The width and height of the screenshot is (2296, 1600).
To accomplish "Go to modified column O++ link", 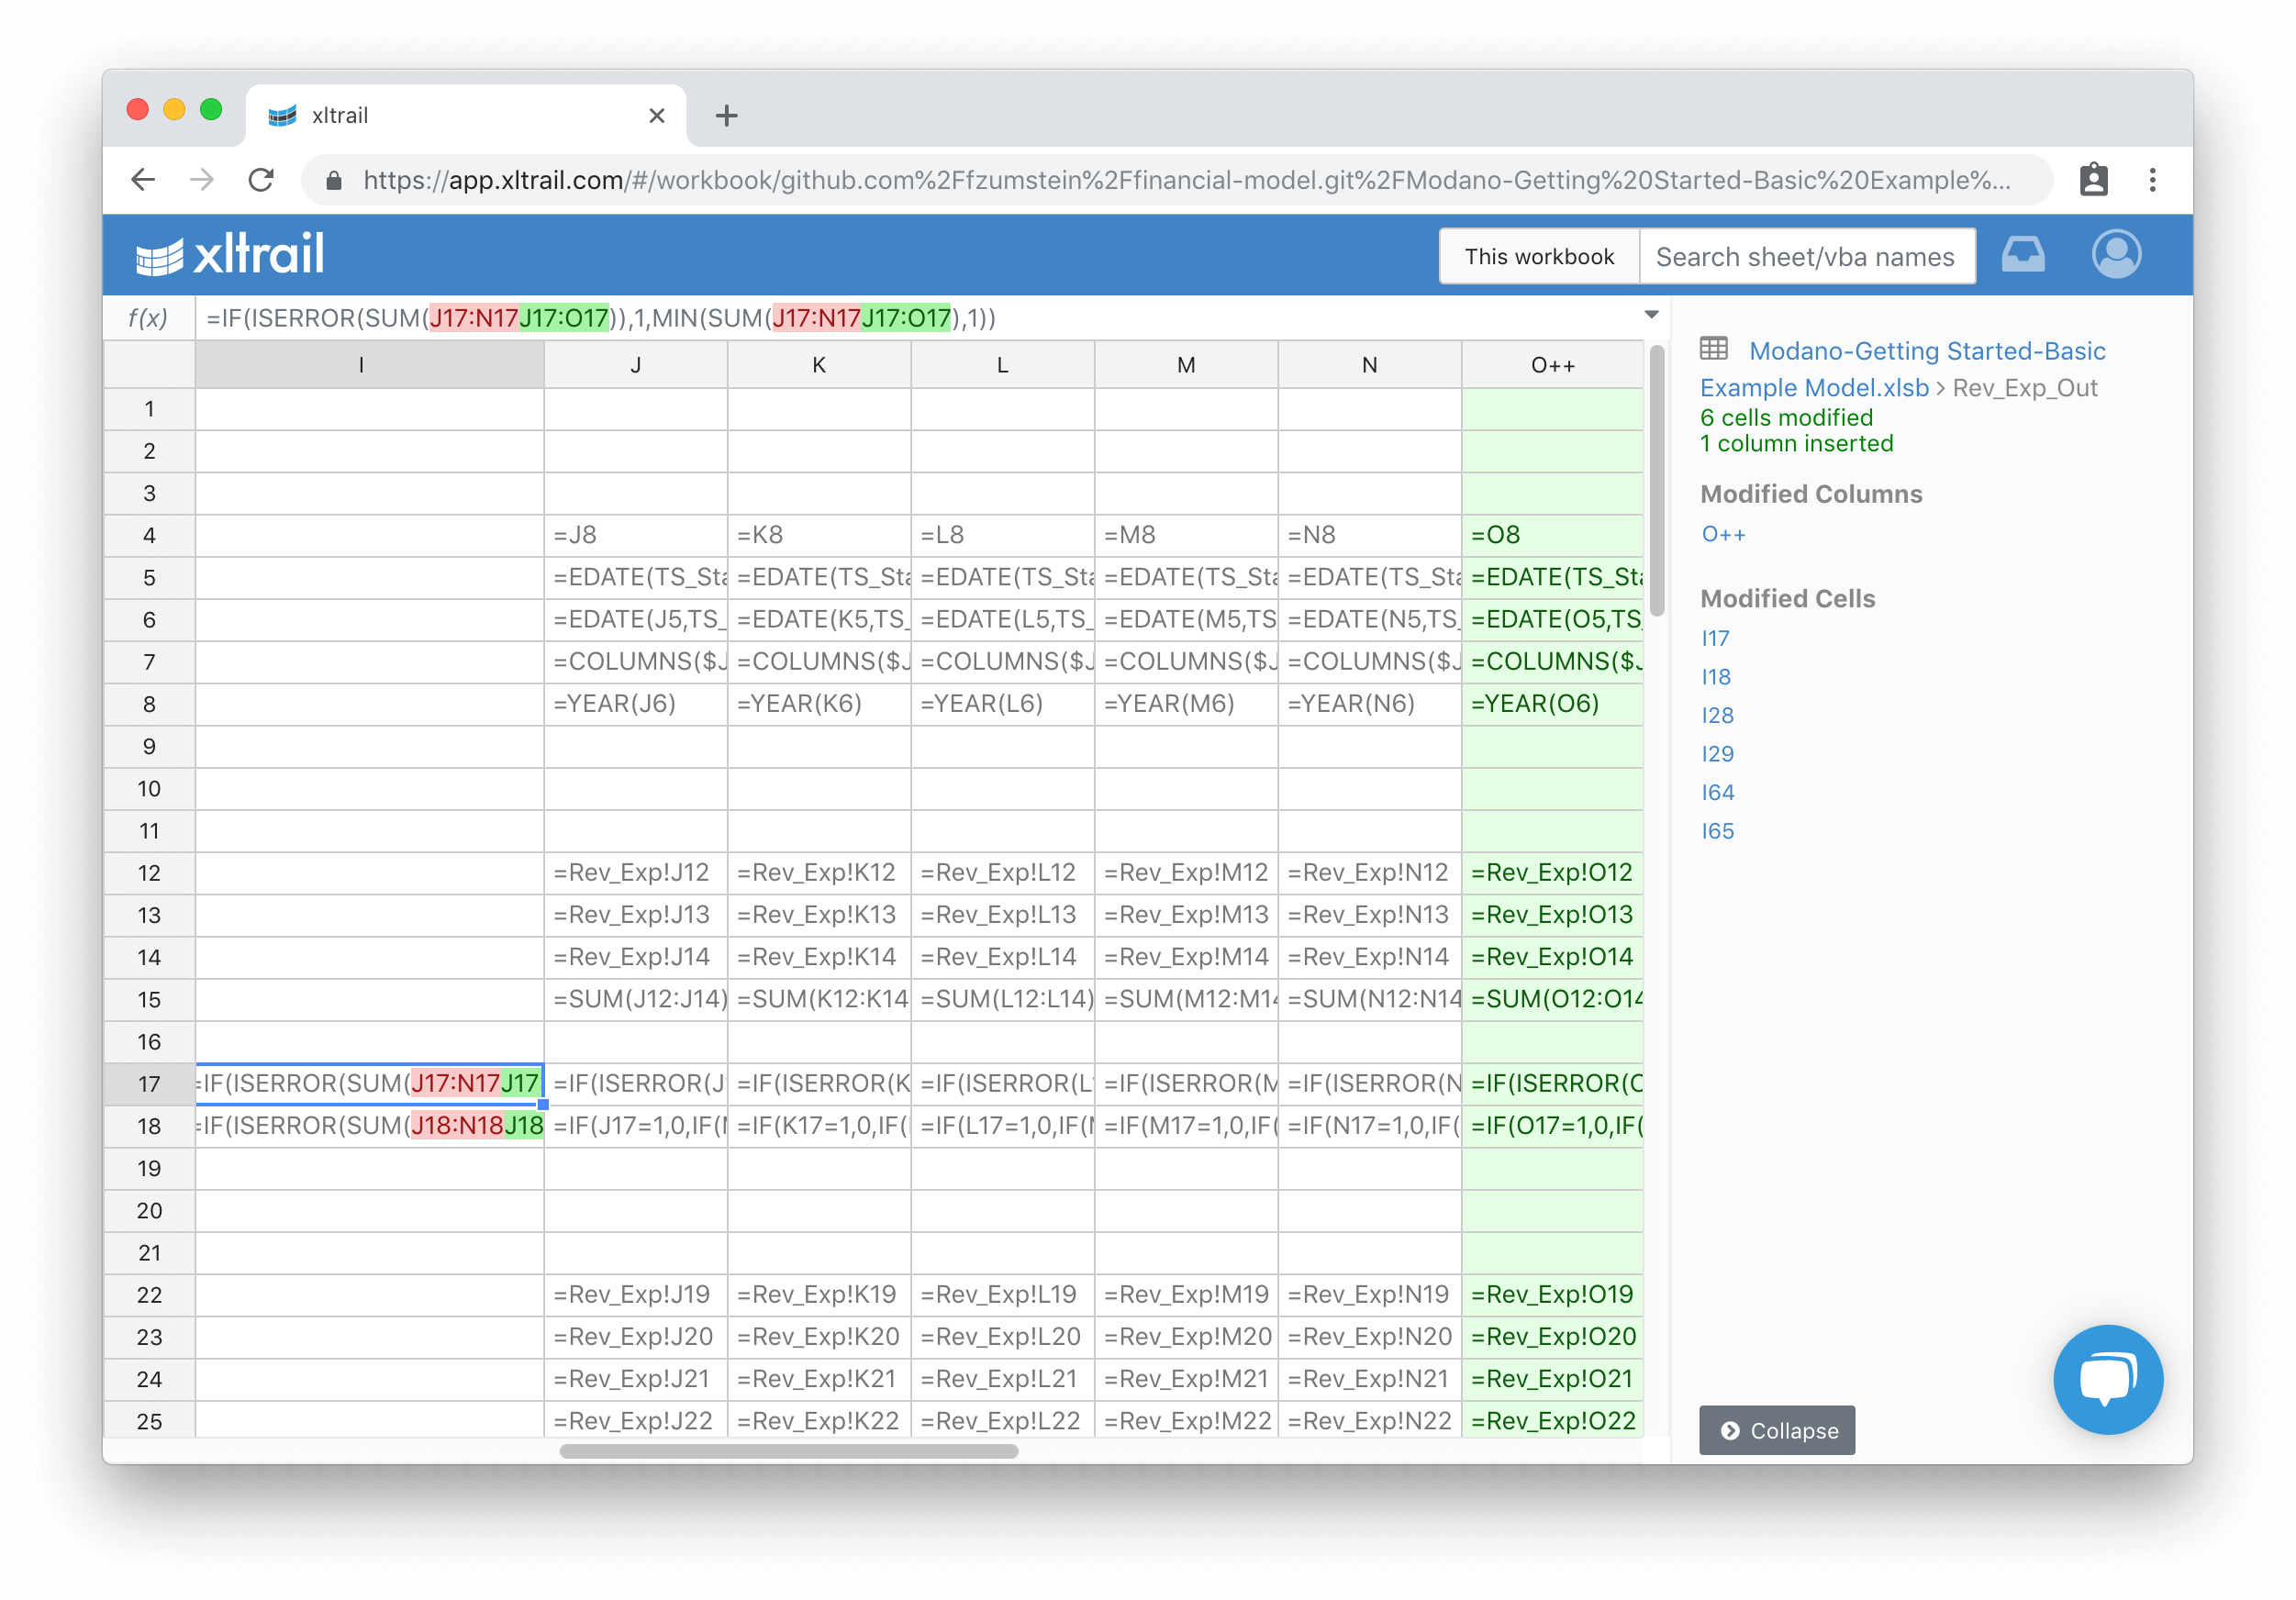I will pos(1723,534).
